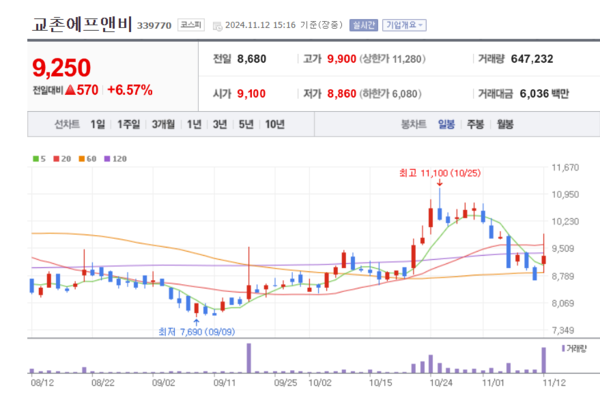The width and height of the screenshot is (600, 403).
Task: Select the 3개월 line chart tab
Action: click(x=163, y=124)
